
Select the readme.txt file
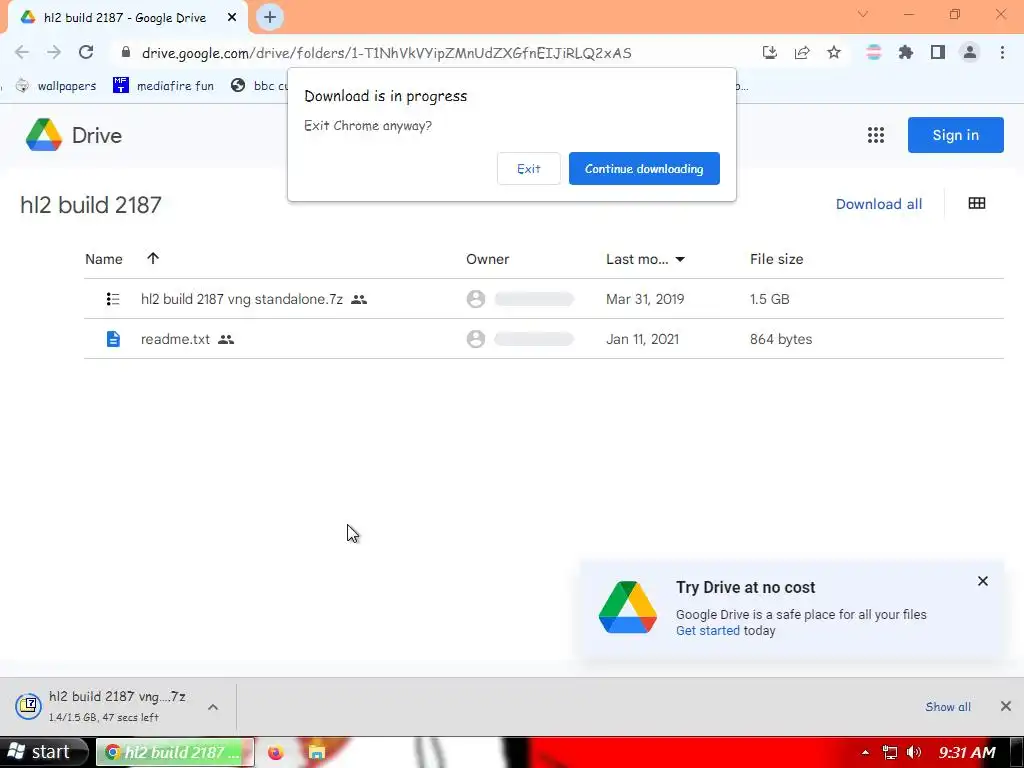click(x=175, y=339)
